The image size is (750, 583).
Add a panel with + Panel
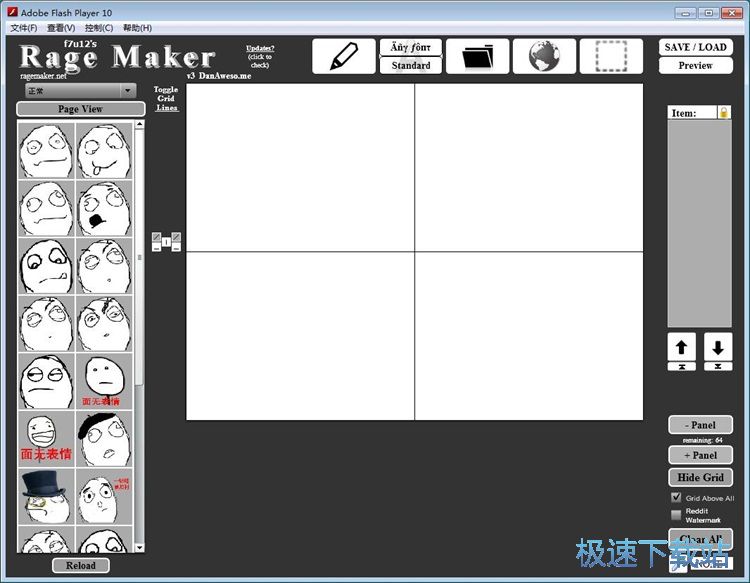tap(700, 455)
